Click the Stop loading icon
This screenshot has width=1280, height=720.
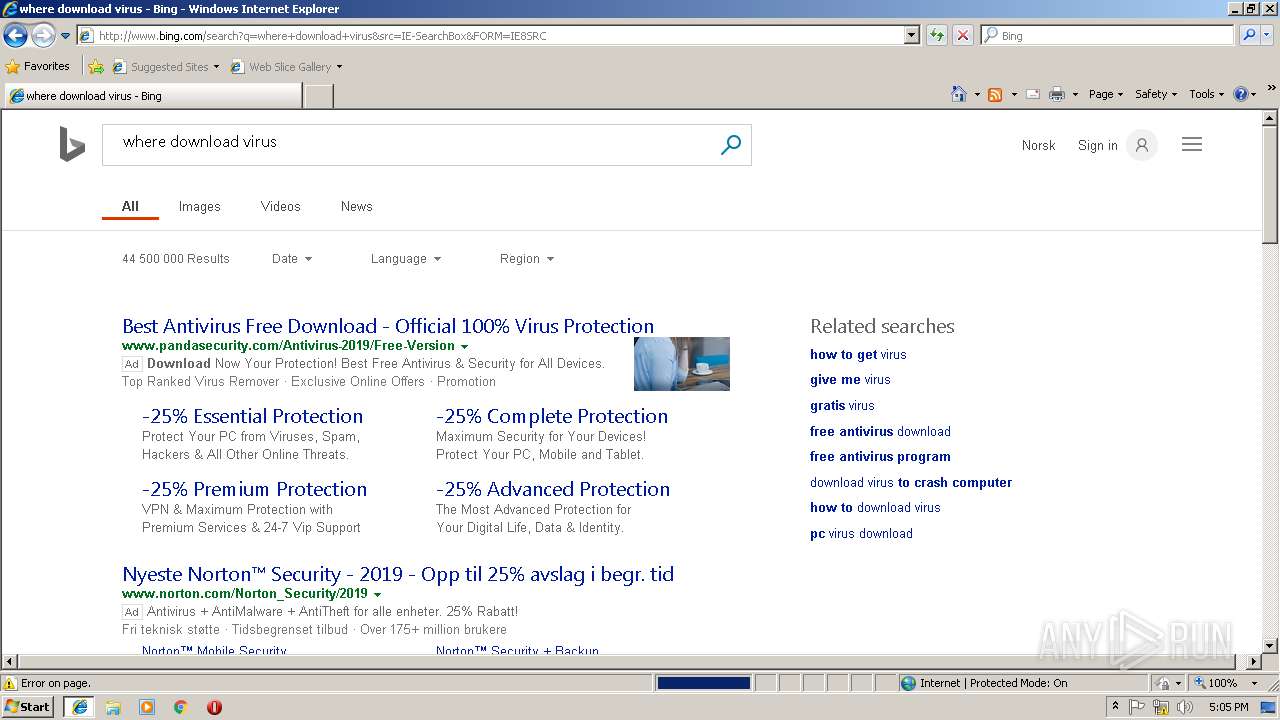pyautogui.click(x=962, y=35)
